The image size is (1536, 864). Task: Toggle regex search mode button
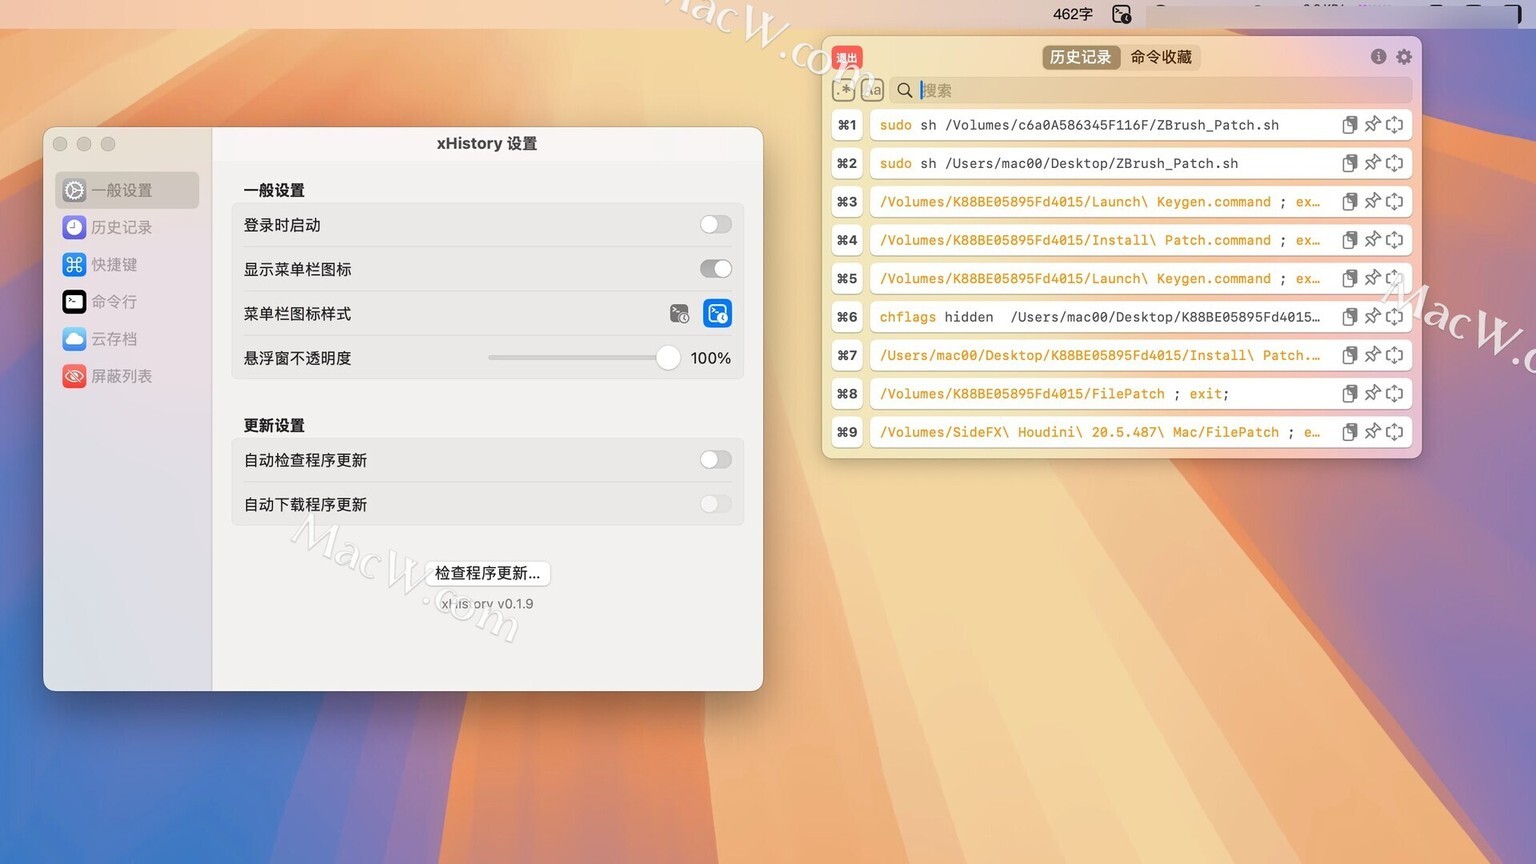pyautogui.click(x=843, y=90)
